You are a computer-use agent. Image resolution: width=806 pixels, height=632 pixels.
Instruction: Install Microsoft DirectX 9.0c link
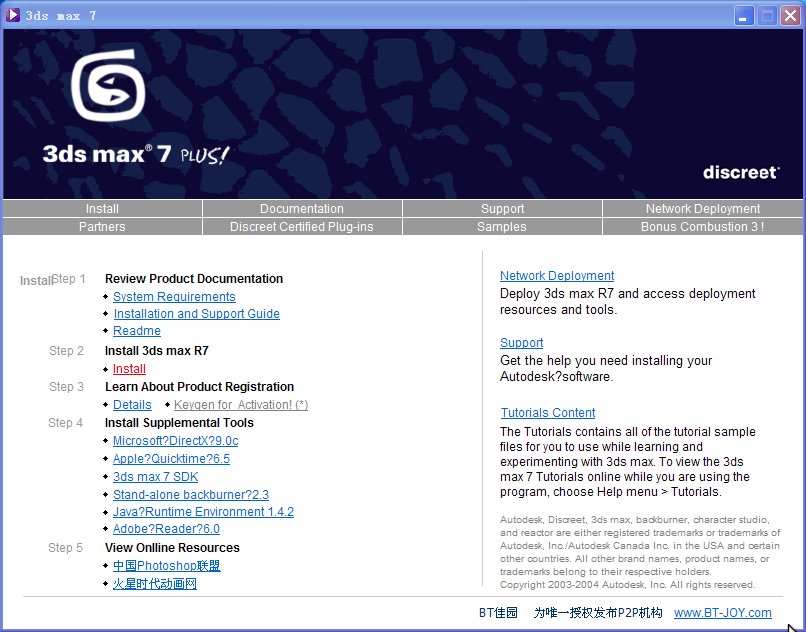pyautogui.click(x=175, y=441)
